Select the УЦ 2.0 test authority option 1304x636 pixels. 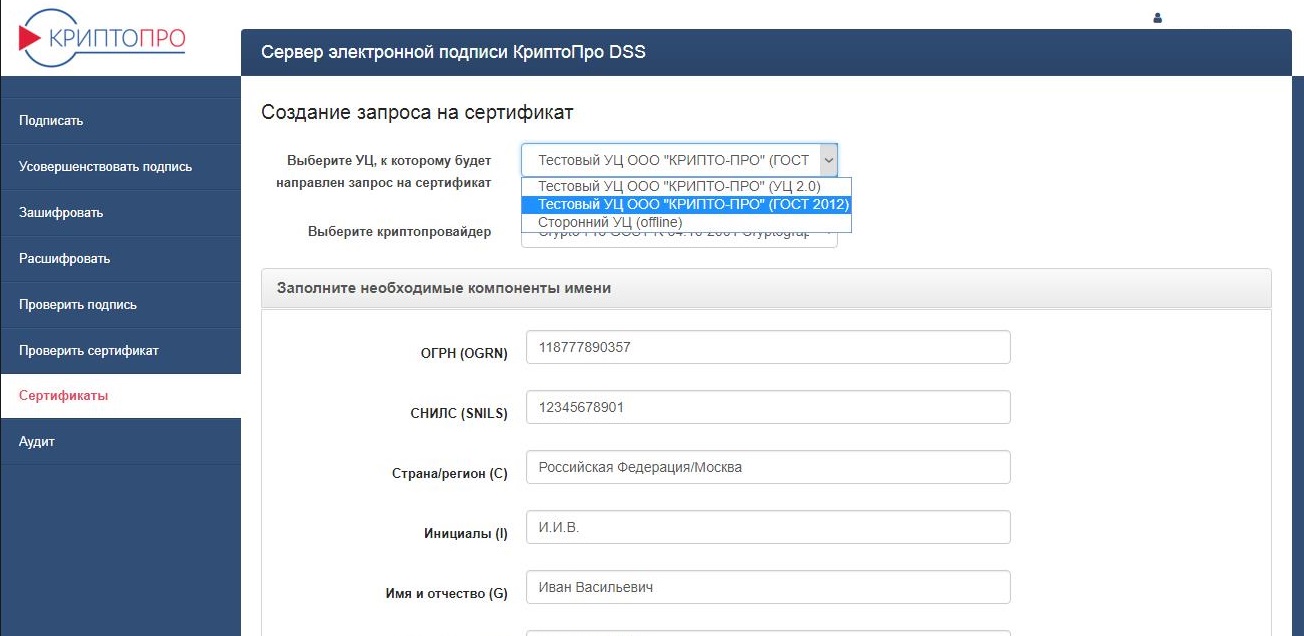(679, 186)
